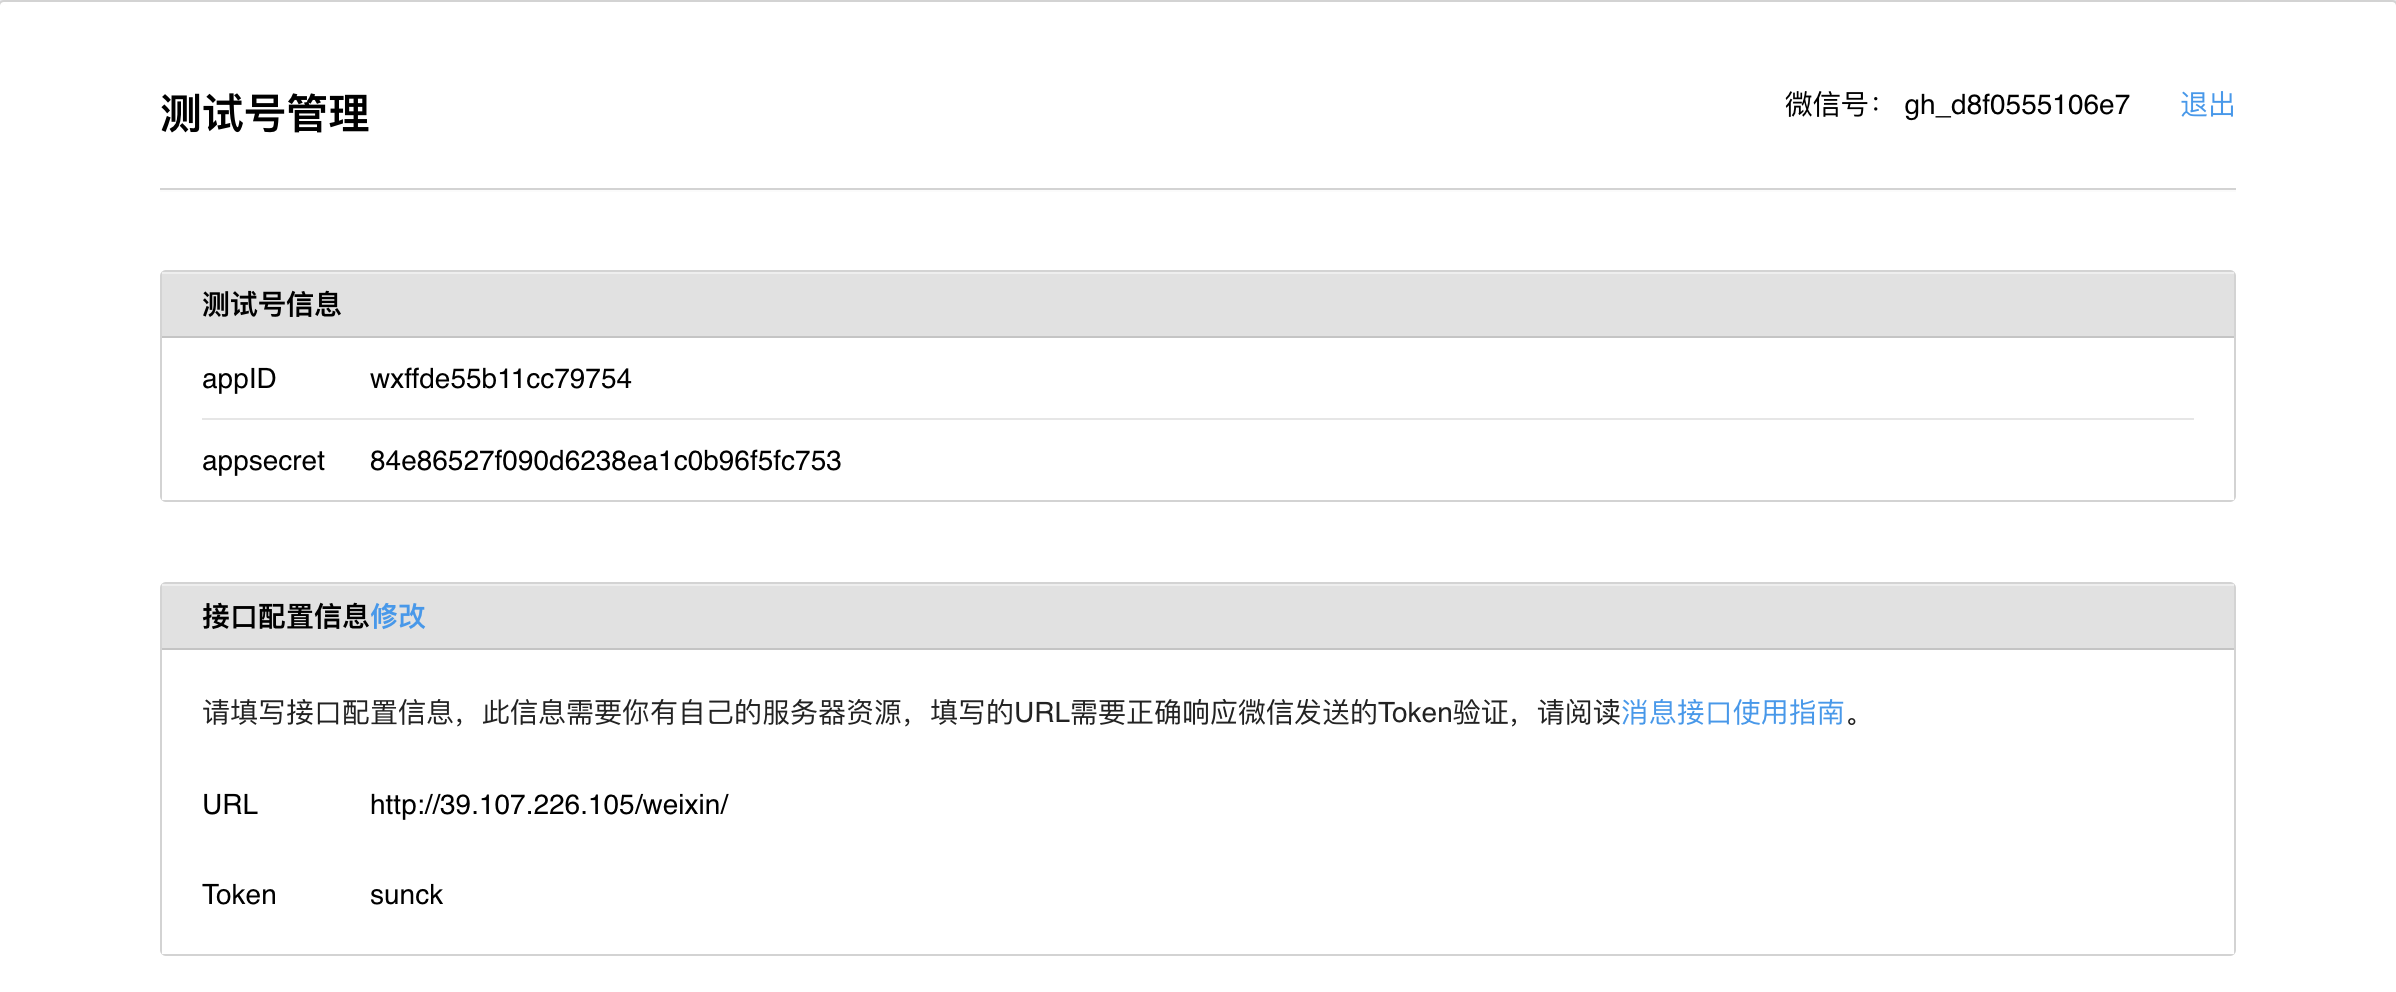Select the Token value sunck
The image size is (2396, 992).
coord(406,895)
